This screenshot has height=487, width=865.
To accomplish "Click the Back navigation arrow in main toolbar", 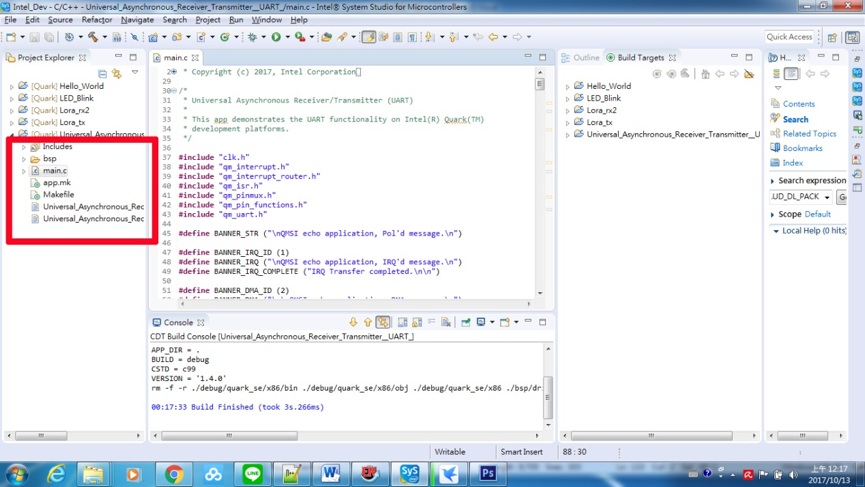I will click(493, 37).
